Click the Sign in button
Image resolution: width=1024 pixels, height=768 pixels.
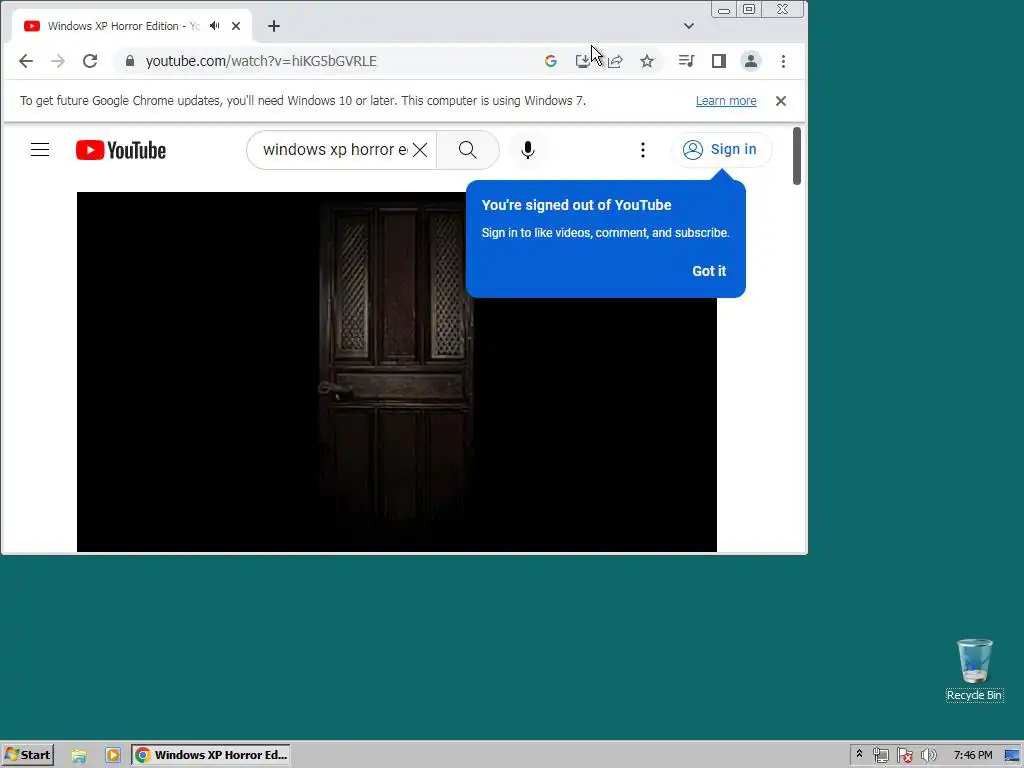click(720, 150)
